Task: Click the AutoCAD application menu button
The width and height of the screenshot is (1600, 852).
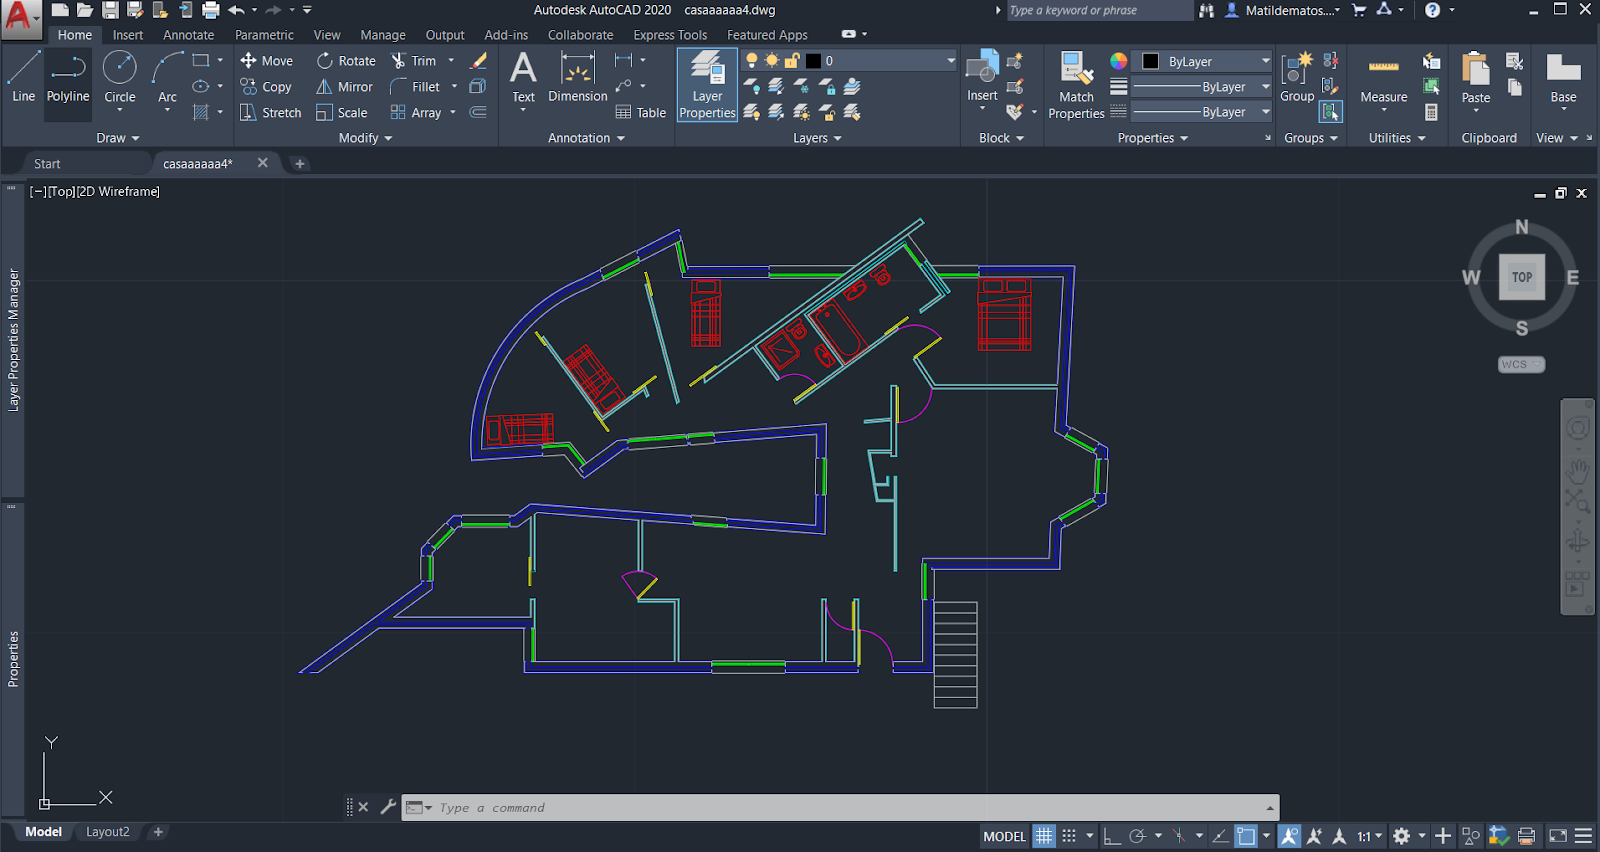Action: click(x=20, y=18)
